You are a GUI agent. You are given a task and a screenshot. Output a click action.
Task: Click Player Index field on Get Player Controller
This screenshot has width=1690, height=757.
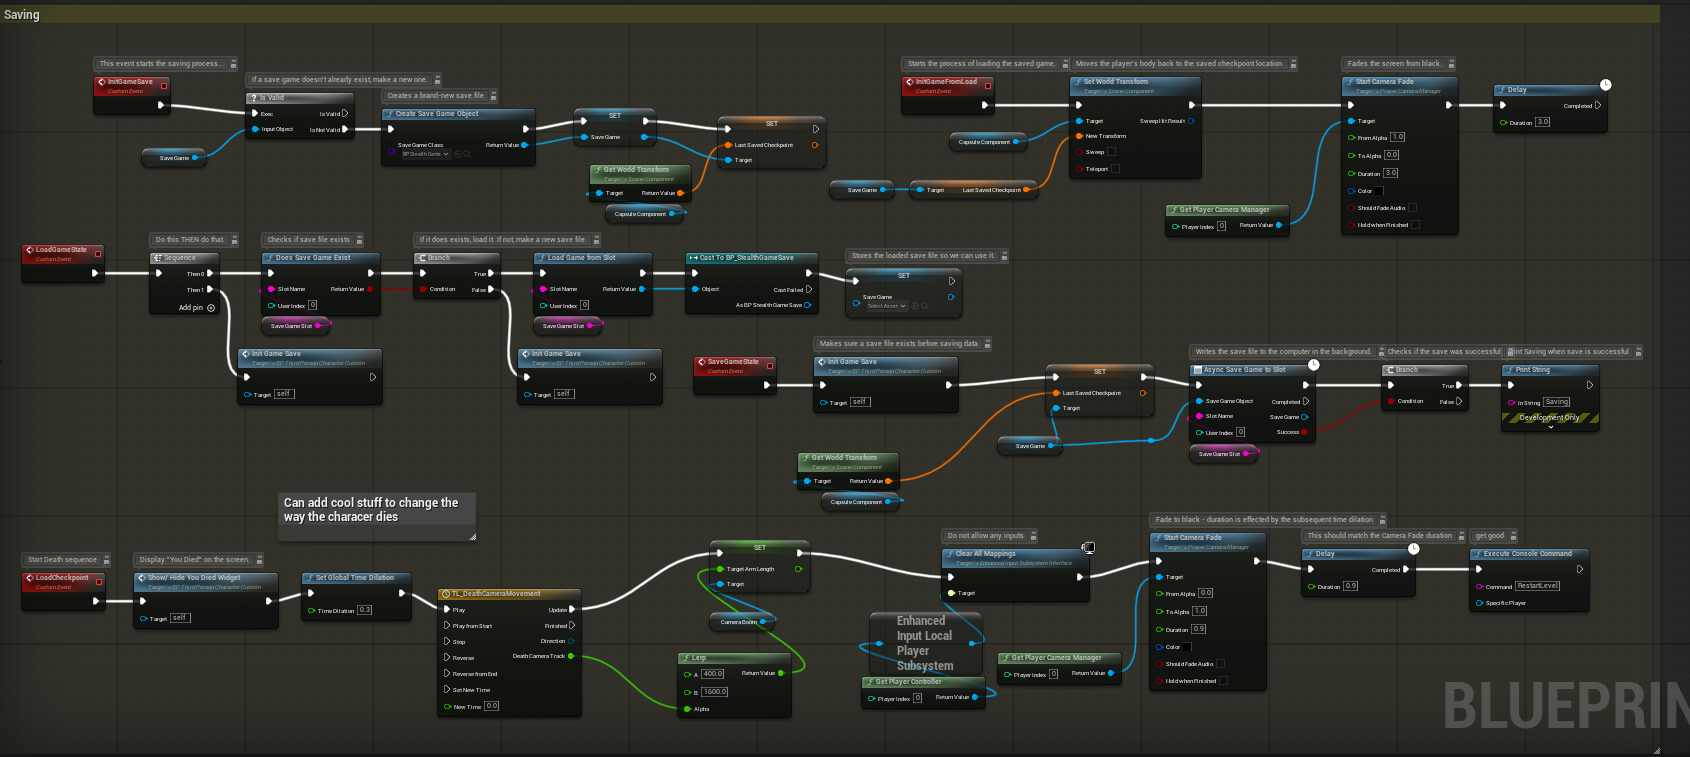(x=917, y=699)
